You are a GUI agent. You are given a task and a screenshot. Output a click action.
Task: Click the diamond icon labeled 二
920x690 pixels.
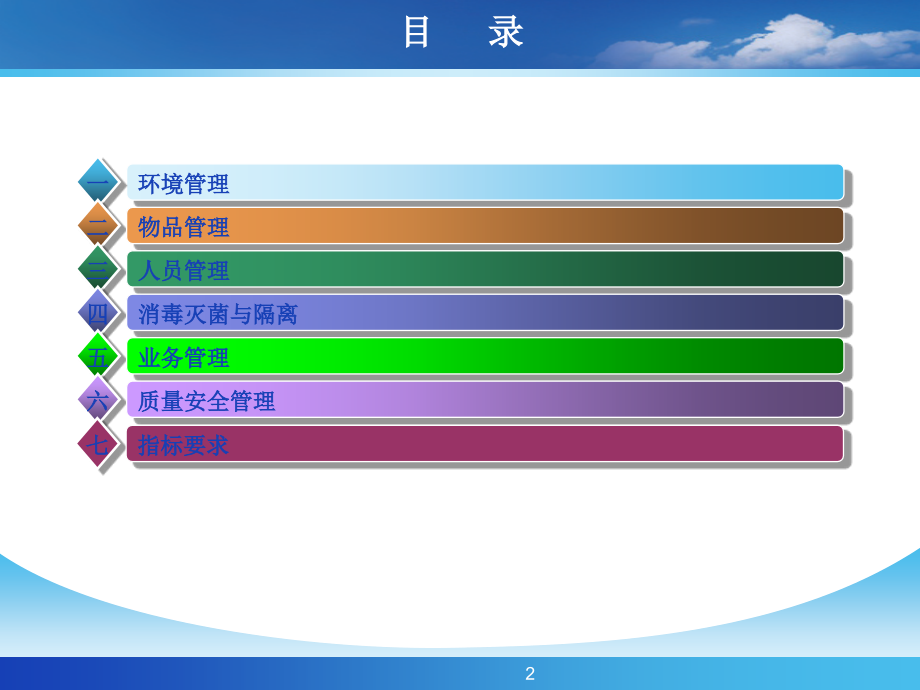[x=97, y=225]
